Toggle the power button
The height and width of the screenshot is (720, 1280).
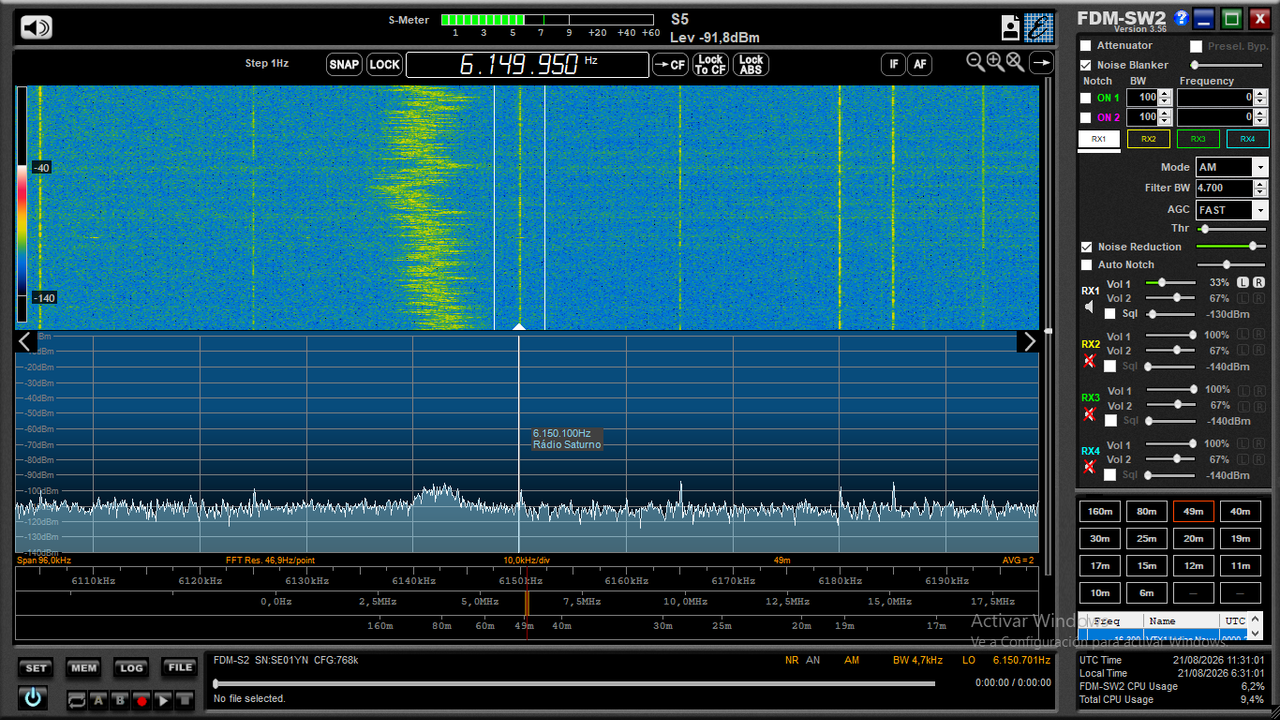[x=33, y=697]
